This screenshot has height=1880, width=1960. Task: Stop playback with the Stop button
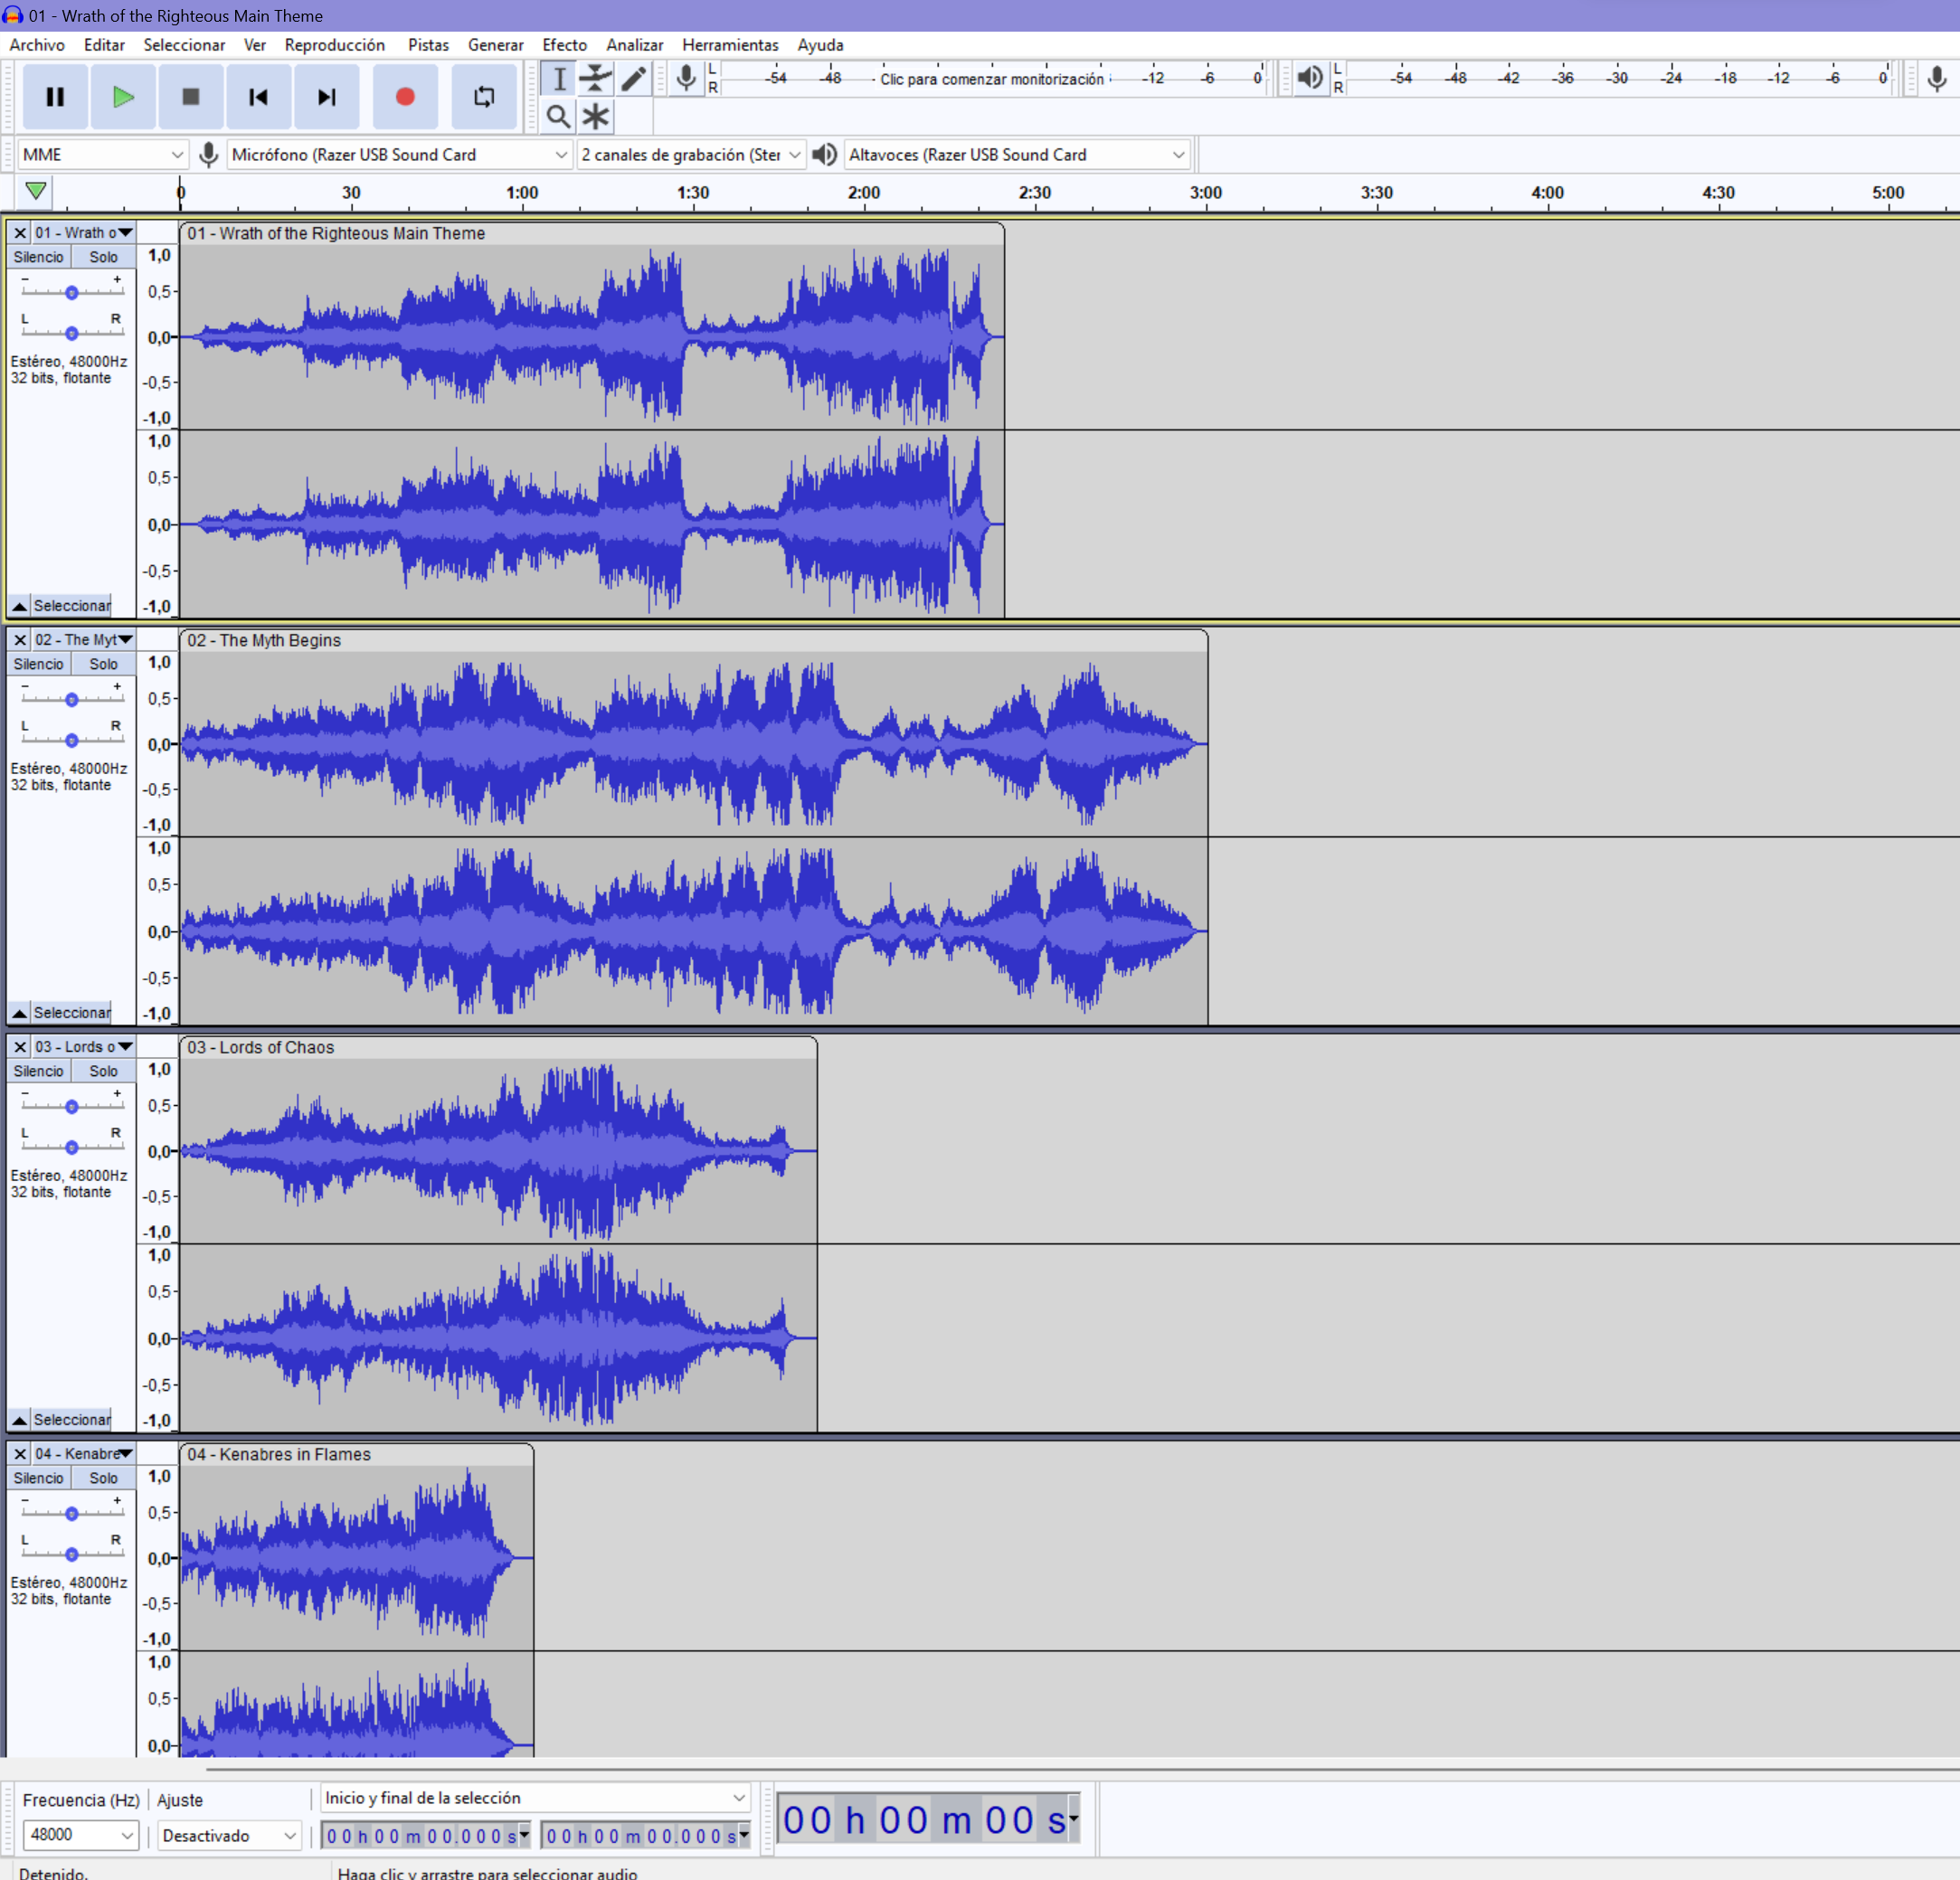tap(190, 97)
